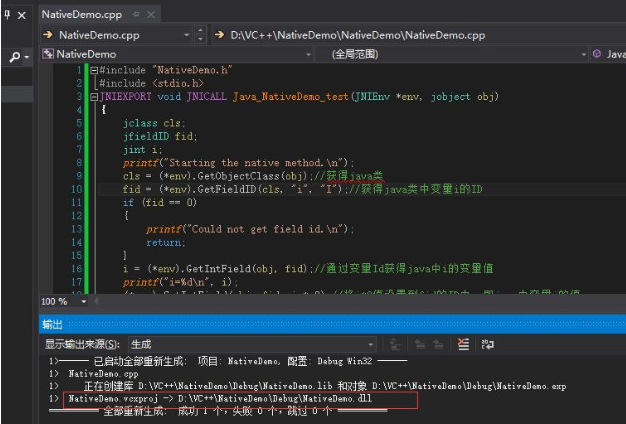Collapse the #include block on line 1
The width and height of the screenshot is (626, 424).
[x=94, y=70]
